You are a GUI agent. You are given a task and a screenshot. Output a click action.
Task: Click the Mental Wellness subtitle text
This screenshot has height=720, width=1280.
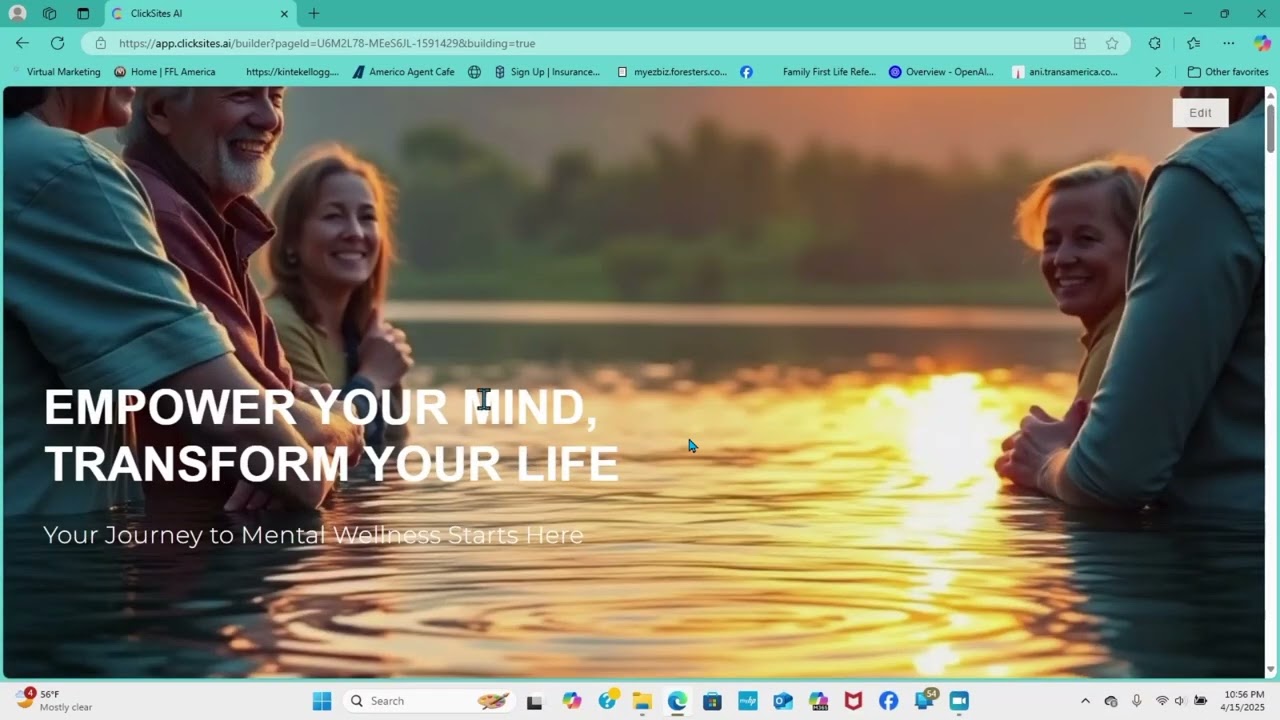pyautogui.click(x=313, y=535)
